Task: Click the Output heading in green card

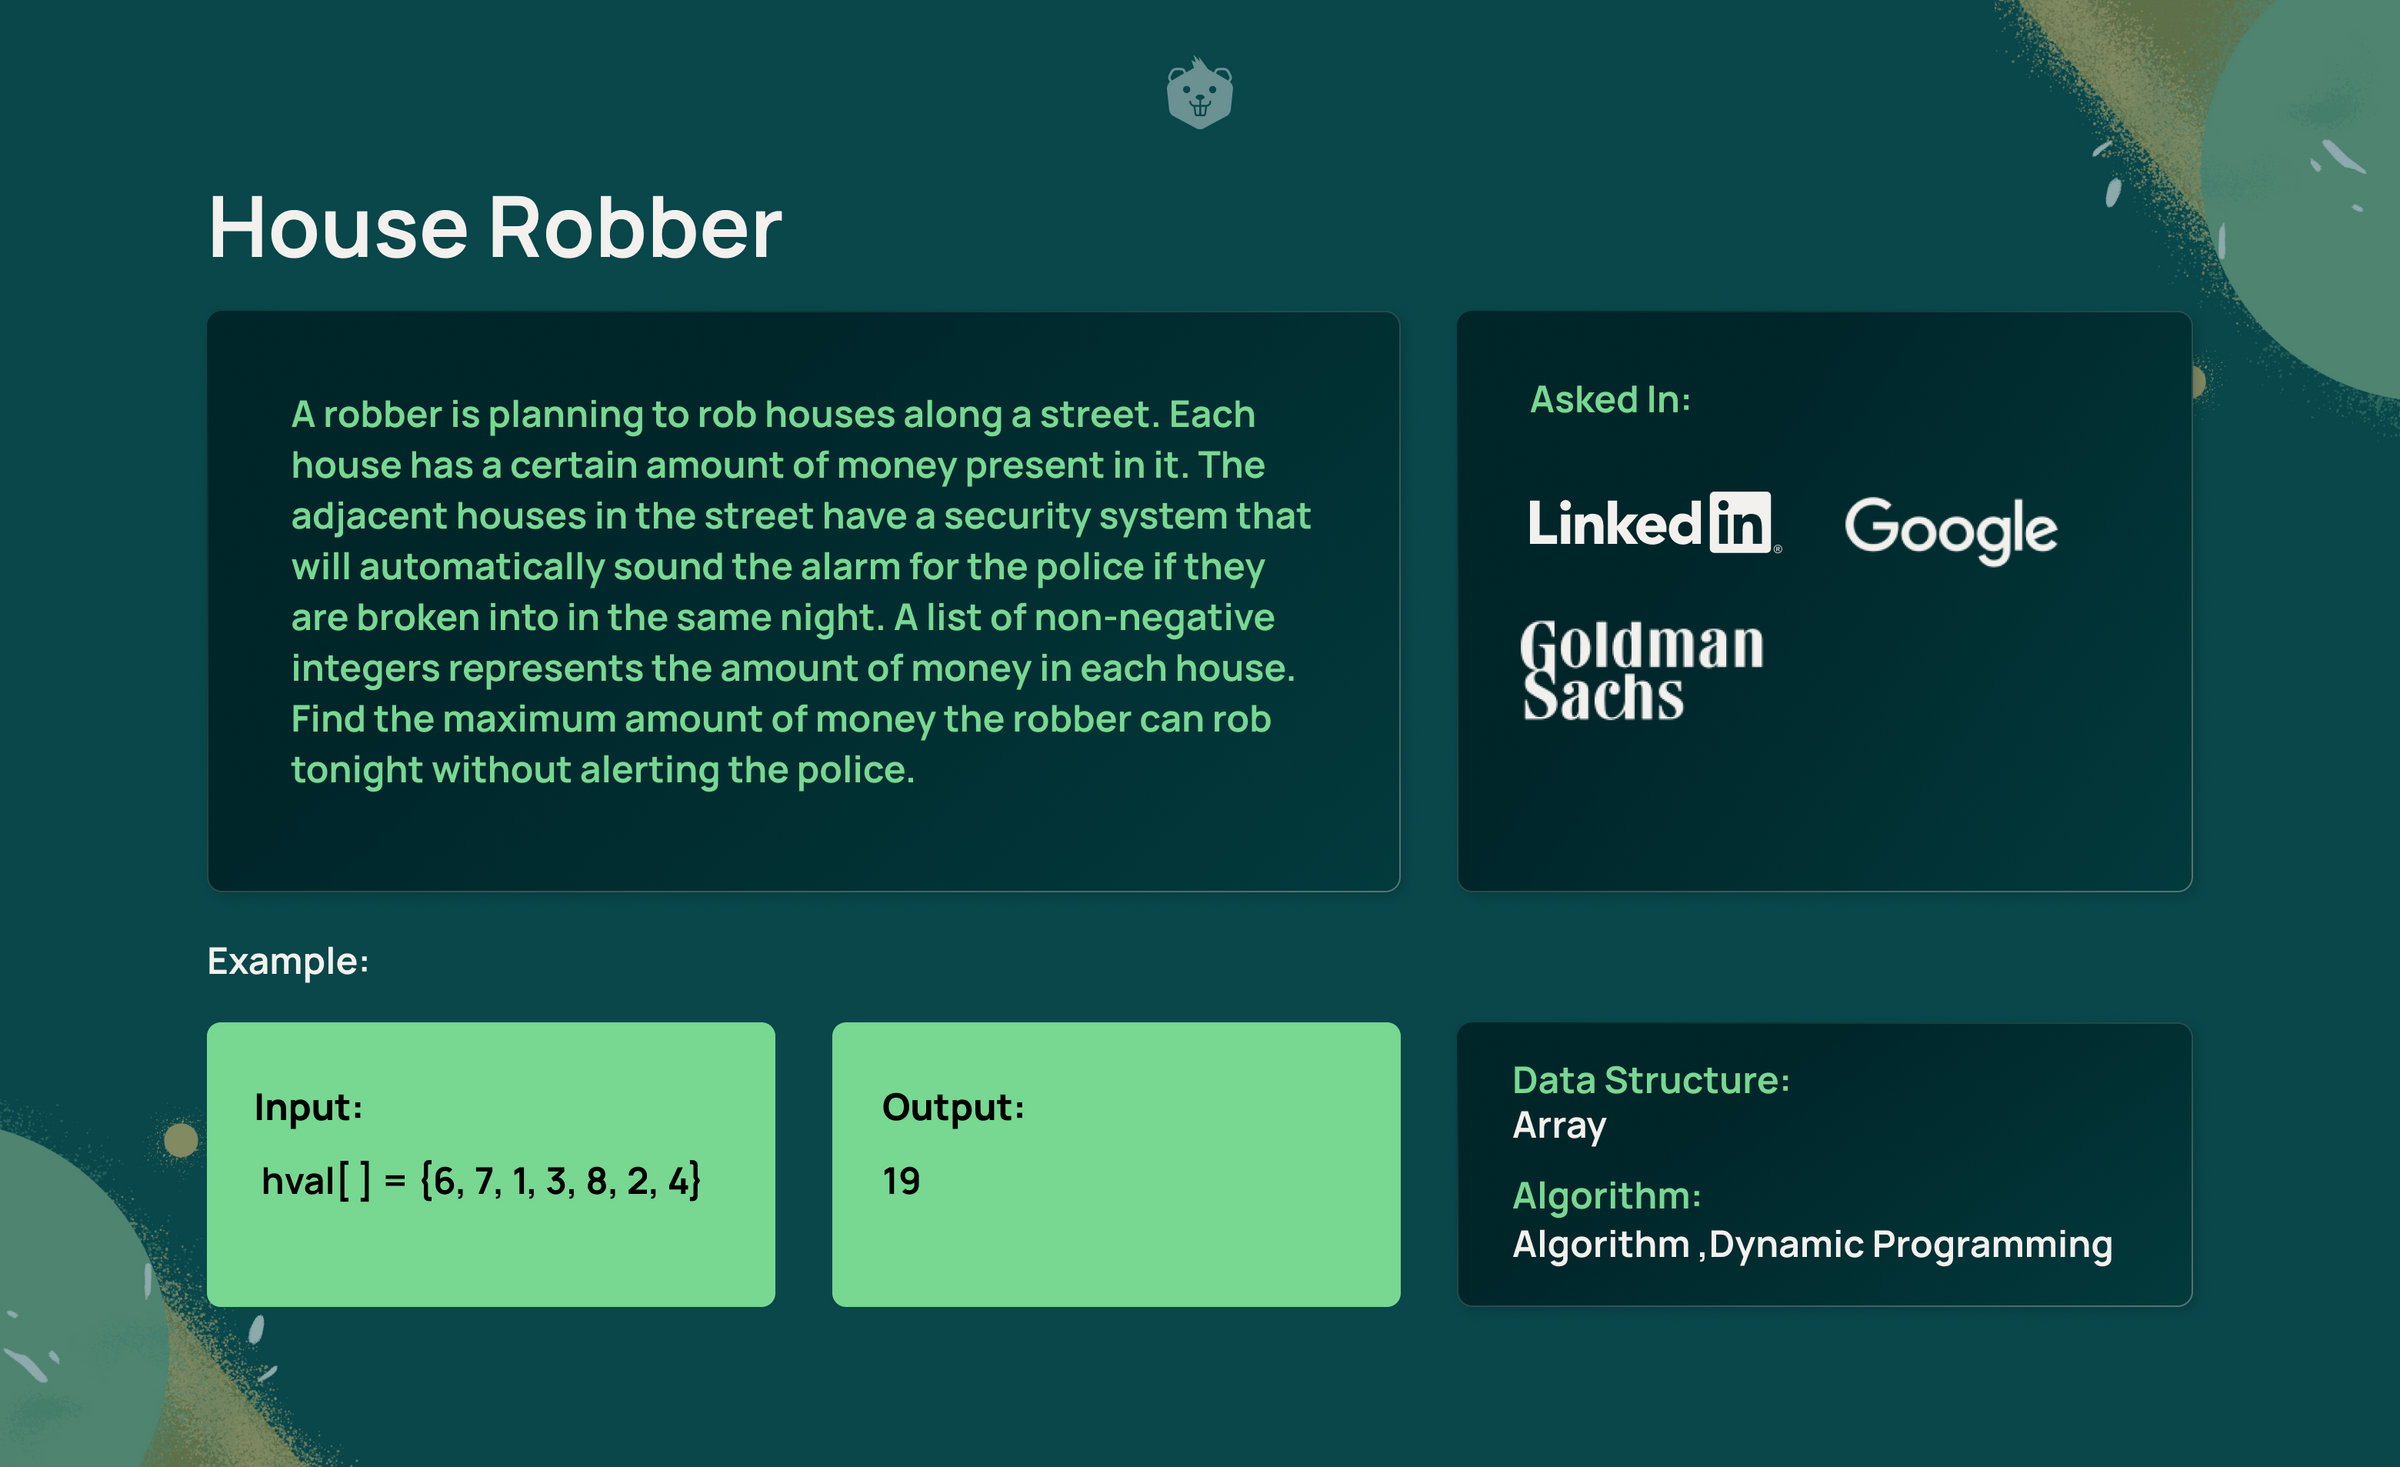Action: 953,1107
